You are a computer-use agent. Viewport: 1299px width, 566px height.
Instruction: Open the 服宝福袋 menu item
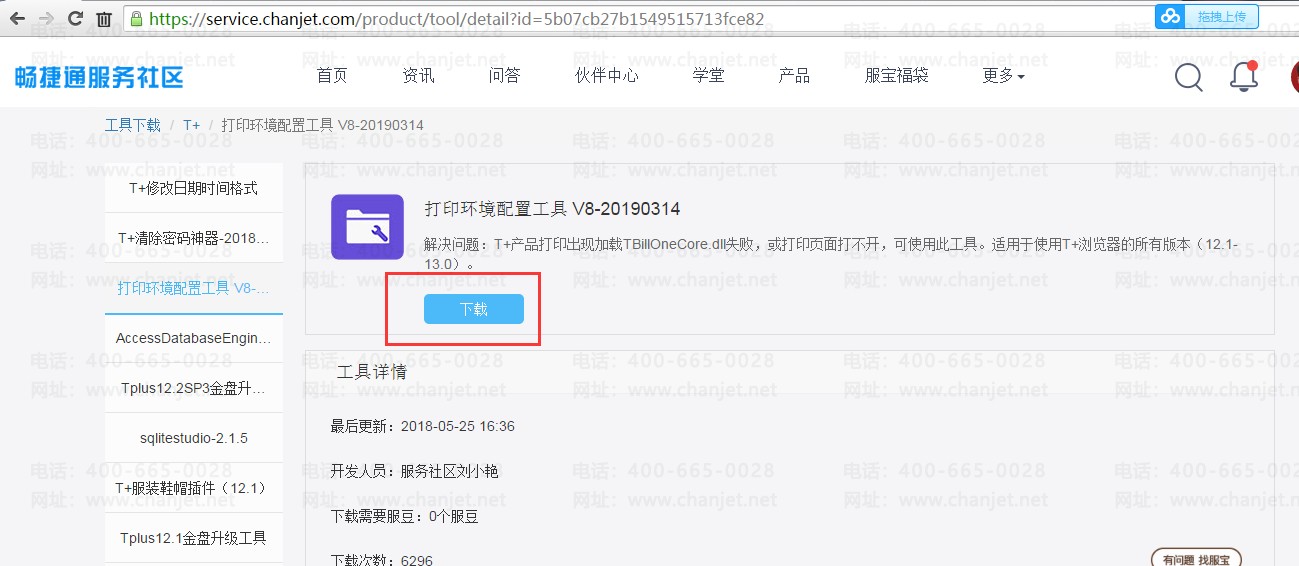896,76
